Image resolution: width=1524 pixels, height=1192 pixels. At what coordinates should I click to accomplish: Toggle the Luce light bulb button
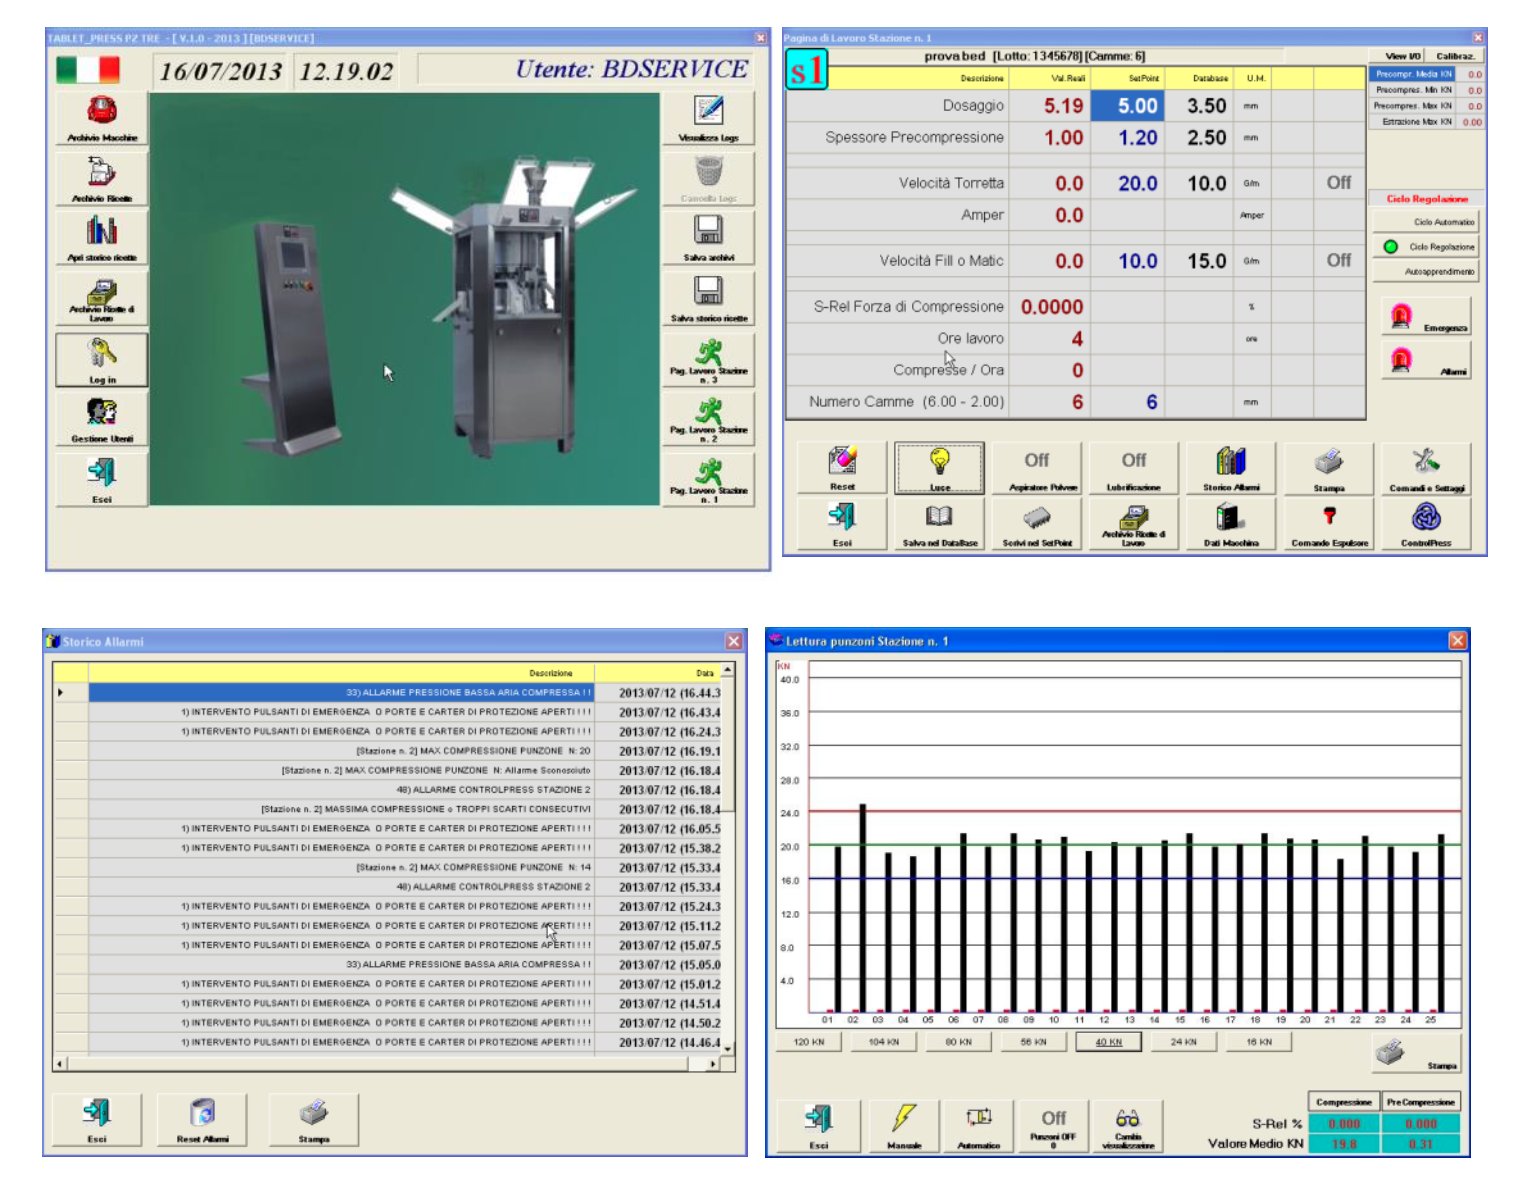(939, 468)
